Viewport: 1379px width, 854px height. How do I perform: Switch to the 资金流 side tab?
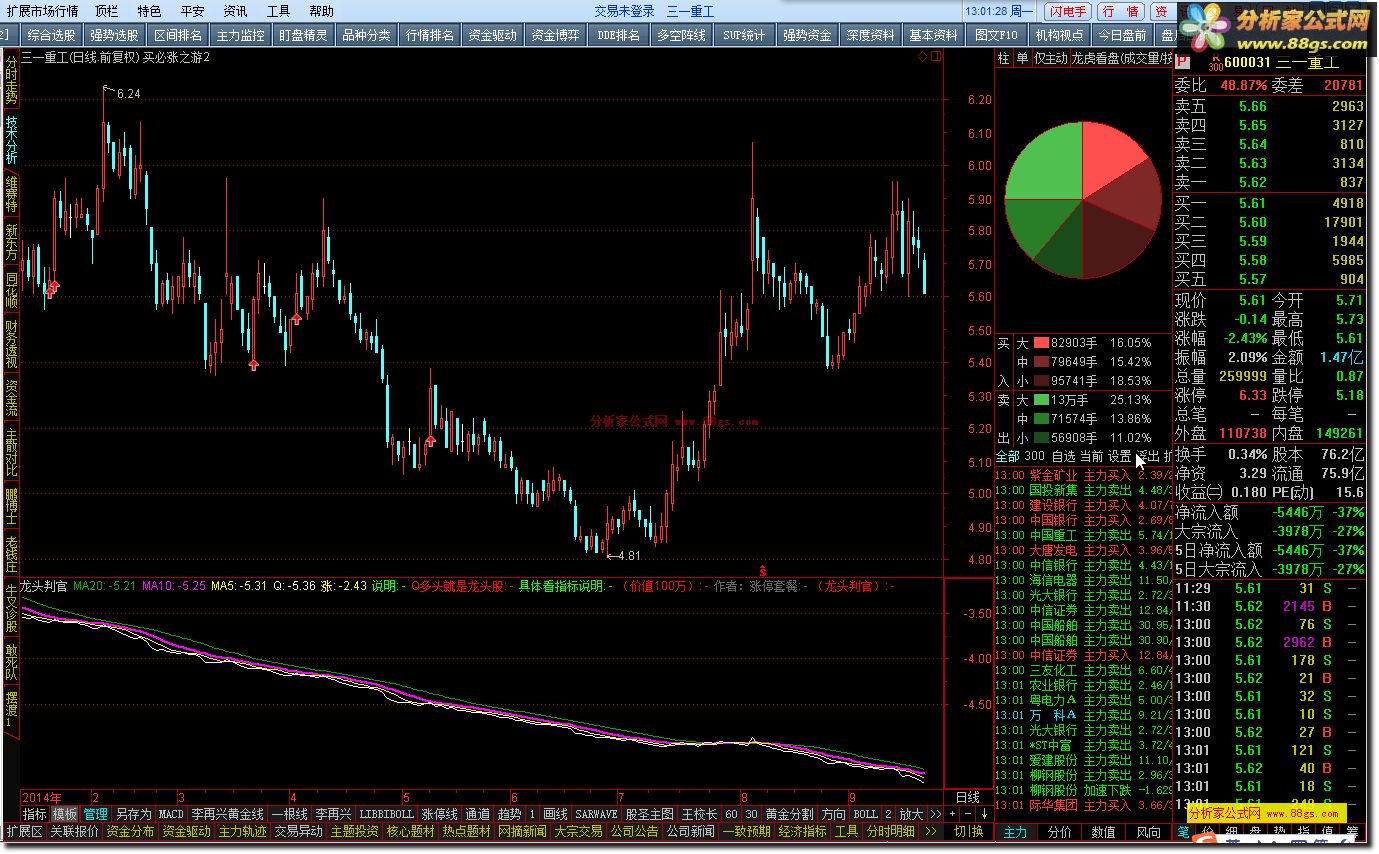(x=11, y=398)
